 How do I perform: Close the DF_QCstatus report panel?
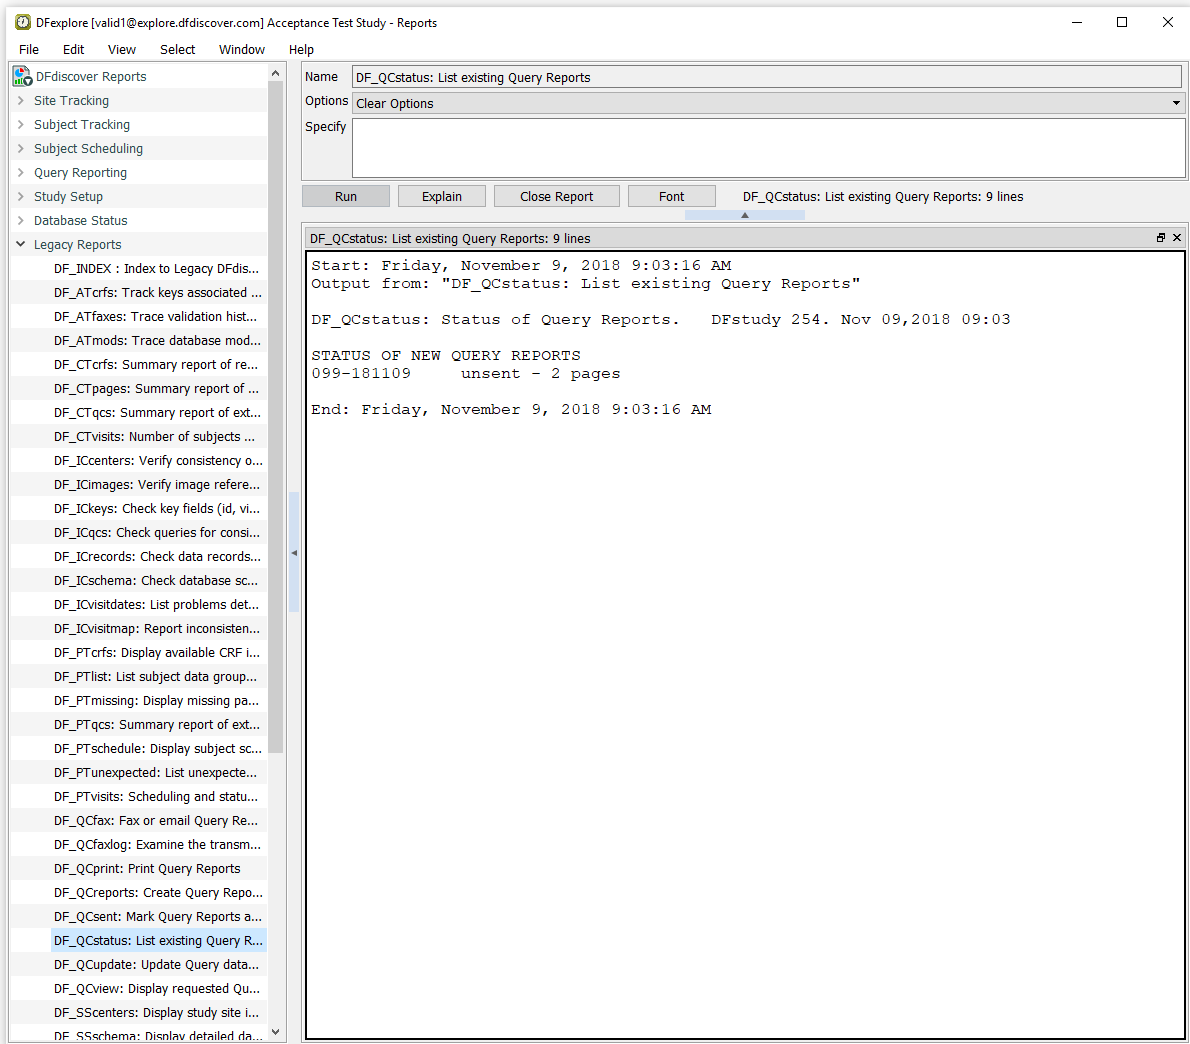[1177, 238]
